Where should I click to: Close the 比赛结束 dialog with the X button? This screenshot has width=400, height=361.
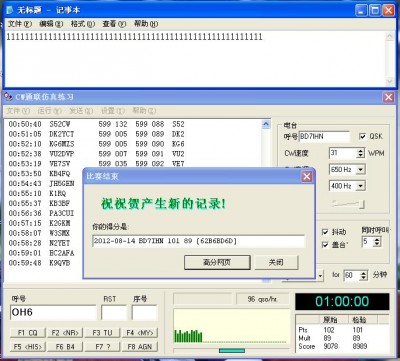coord(307,176)
